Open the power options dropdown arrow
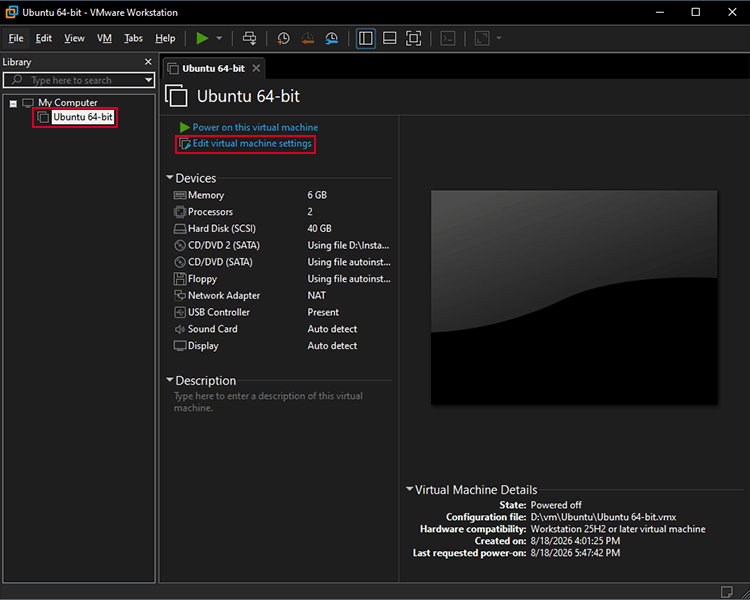750x600 pixels. click(x=219, y=38)
